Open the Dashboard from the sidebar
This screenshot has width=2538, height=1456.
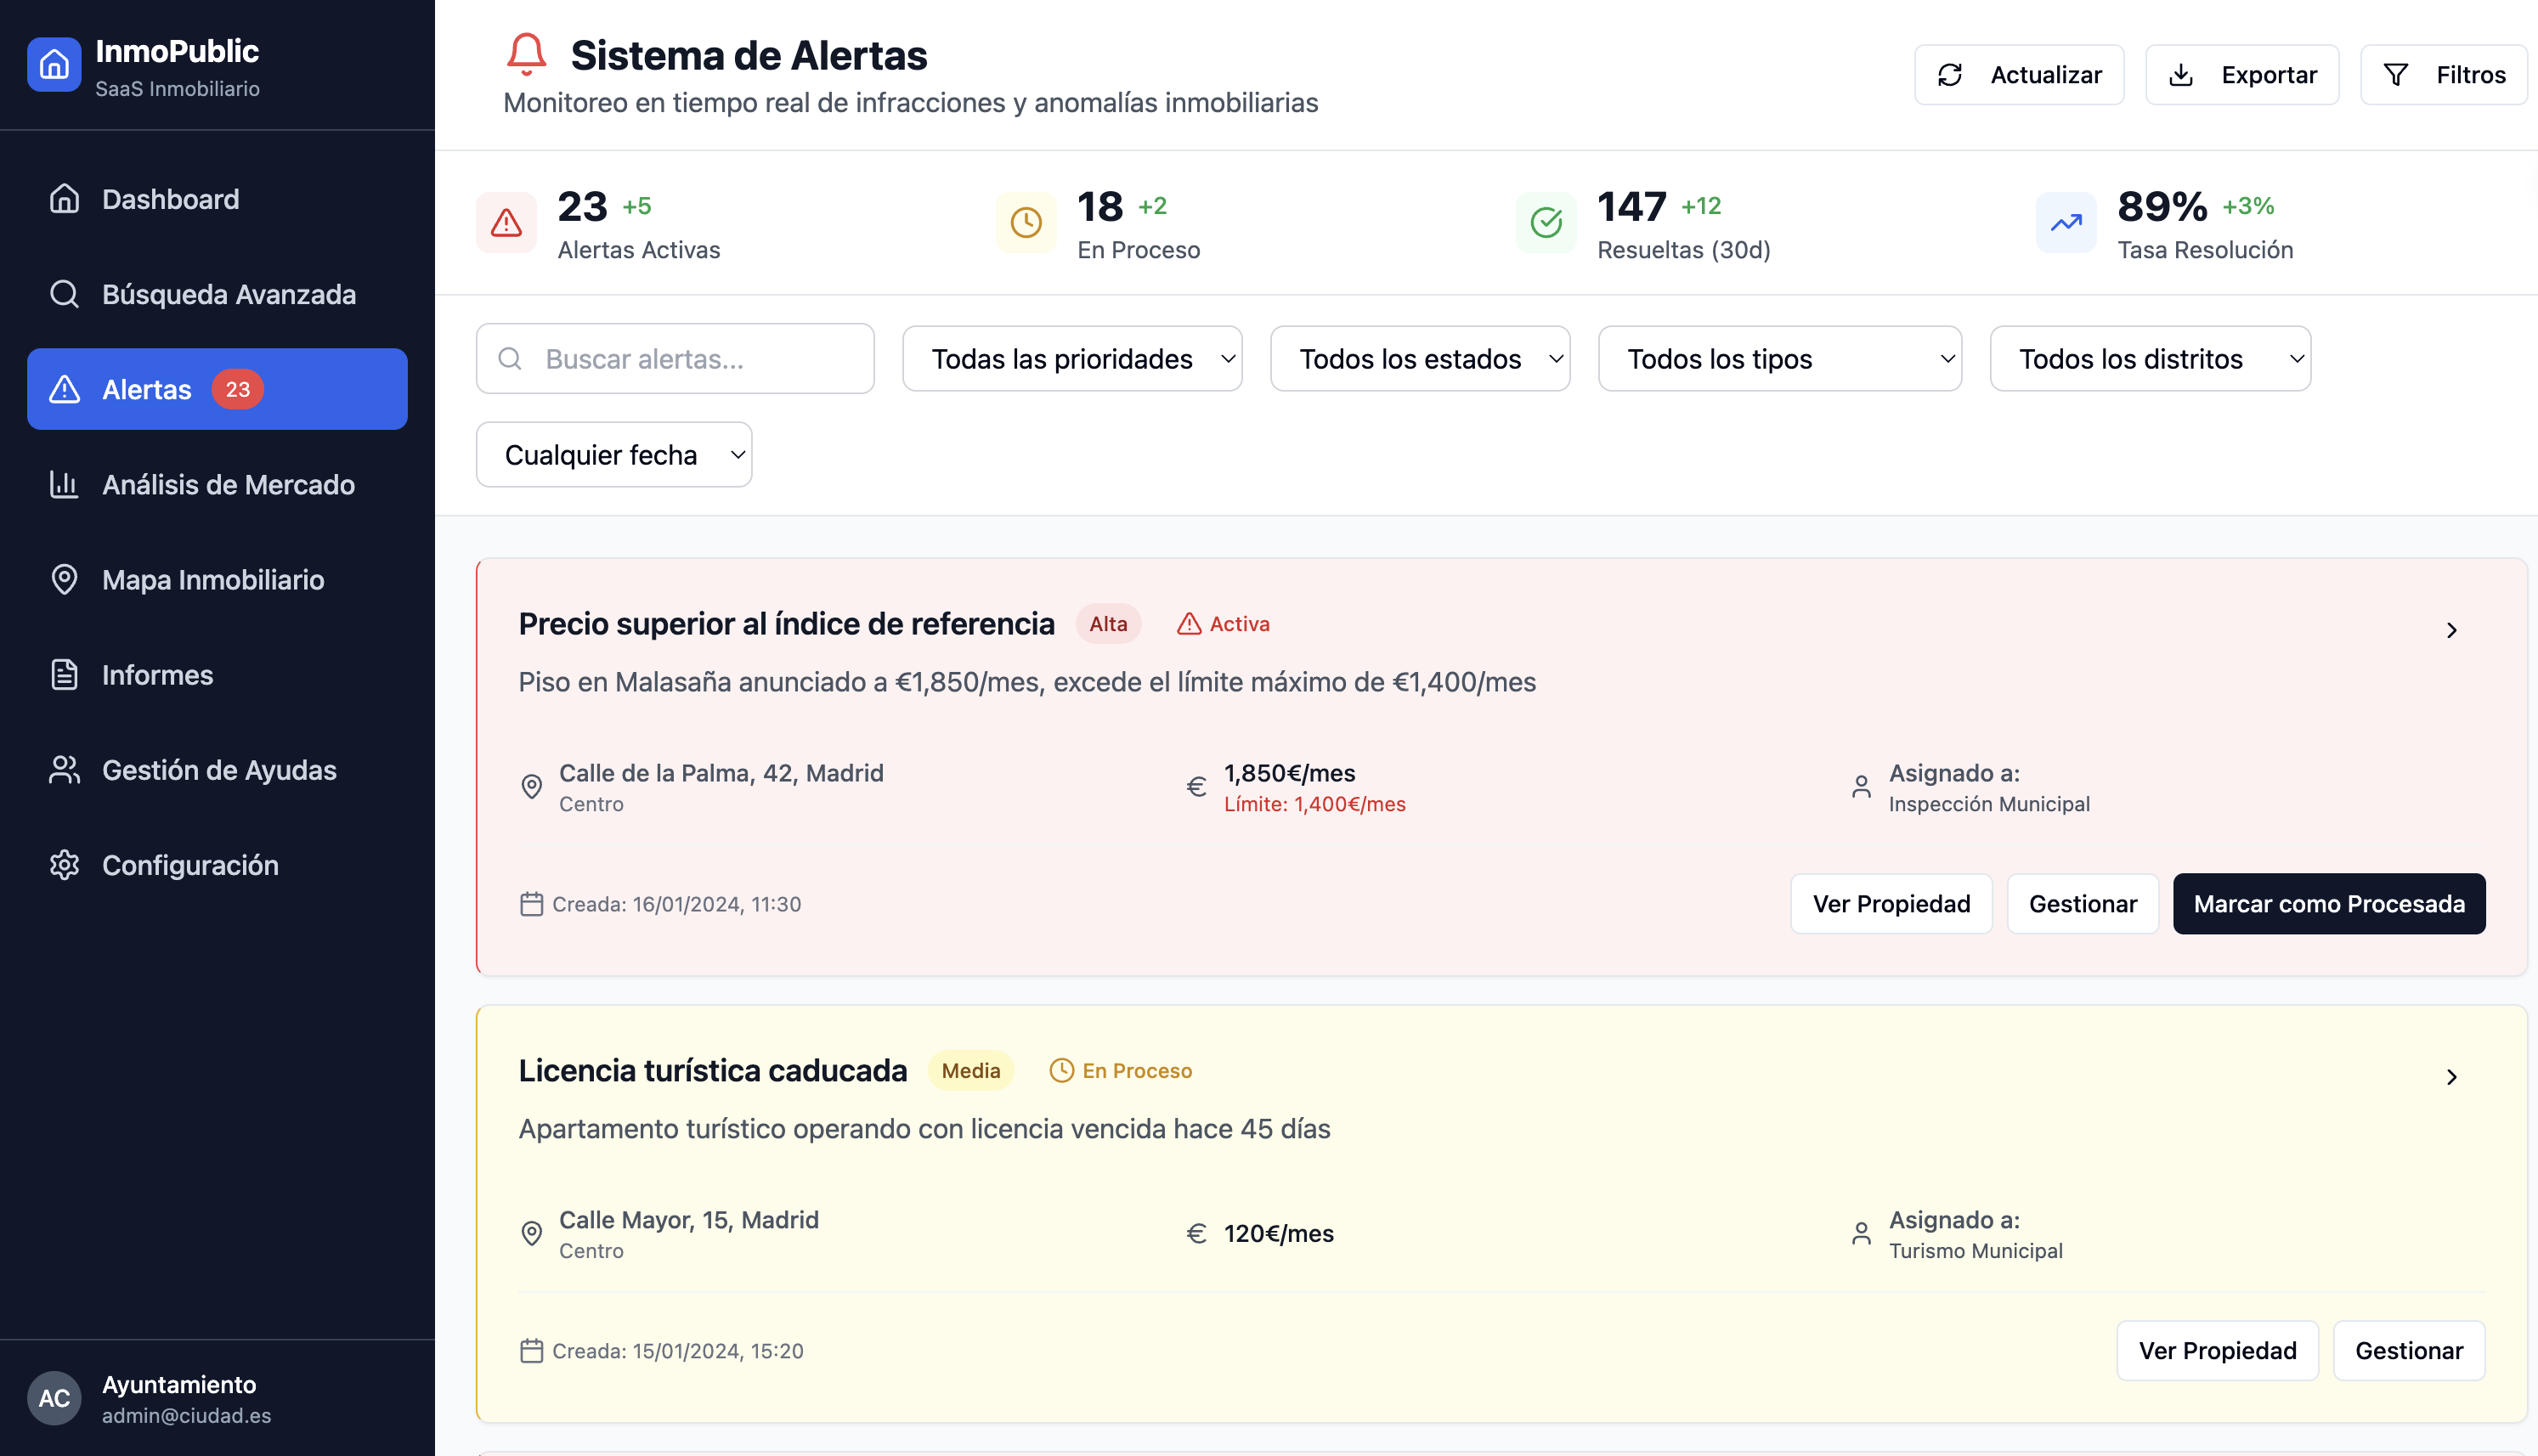point(169,199)
